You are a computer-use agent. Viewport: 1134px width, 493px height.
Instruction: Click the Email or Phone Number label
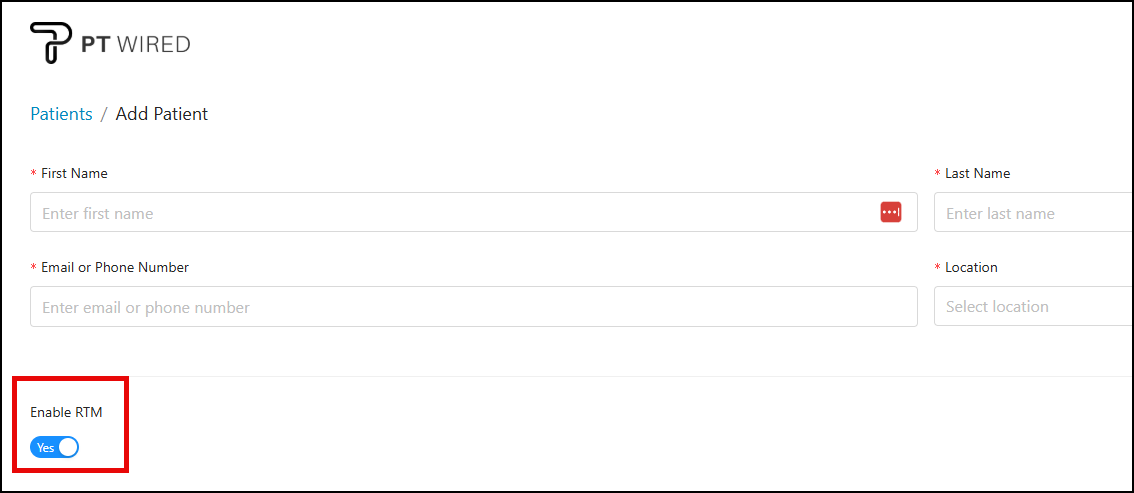point(115,267)
